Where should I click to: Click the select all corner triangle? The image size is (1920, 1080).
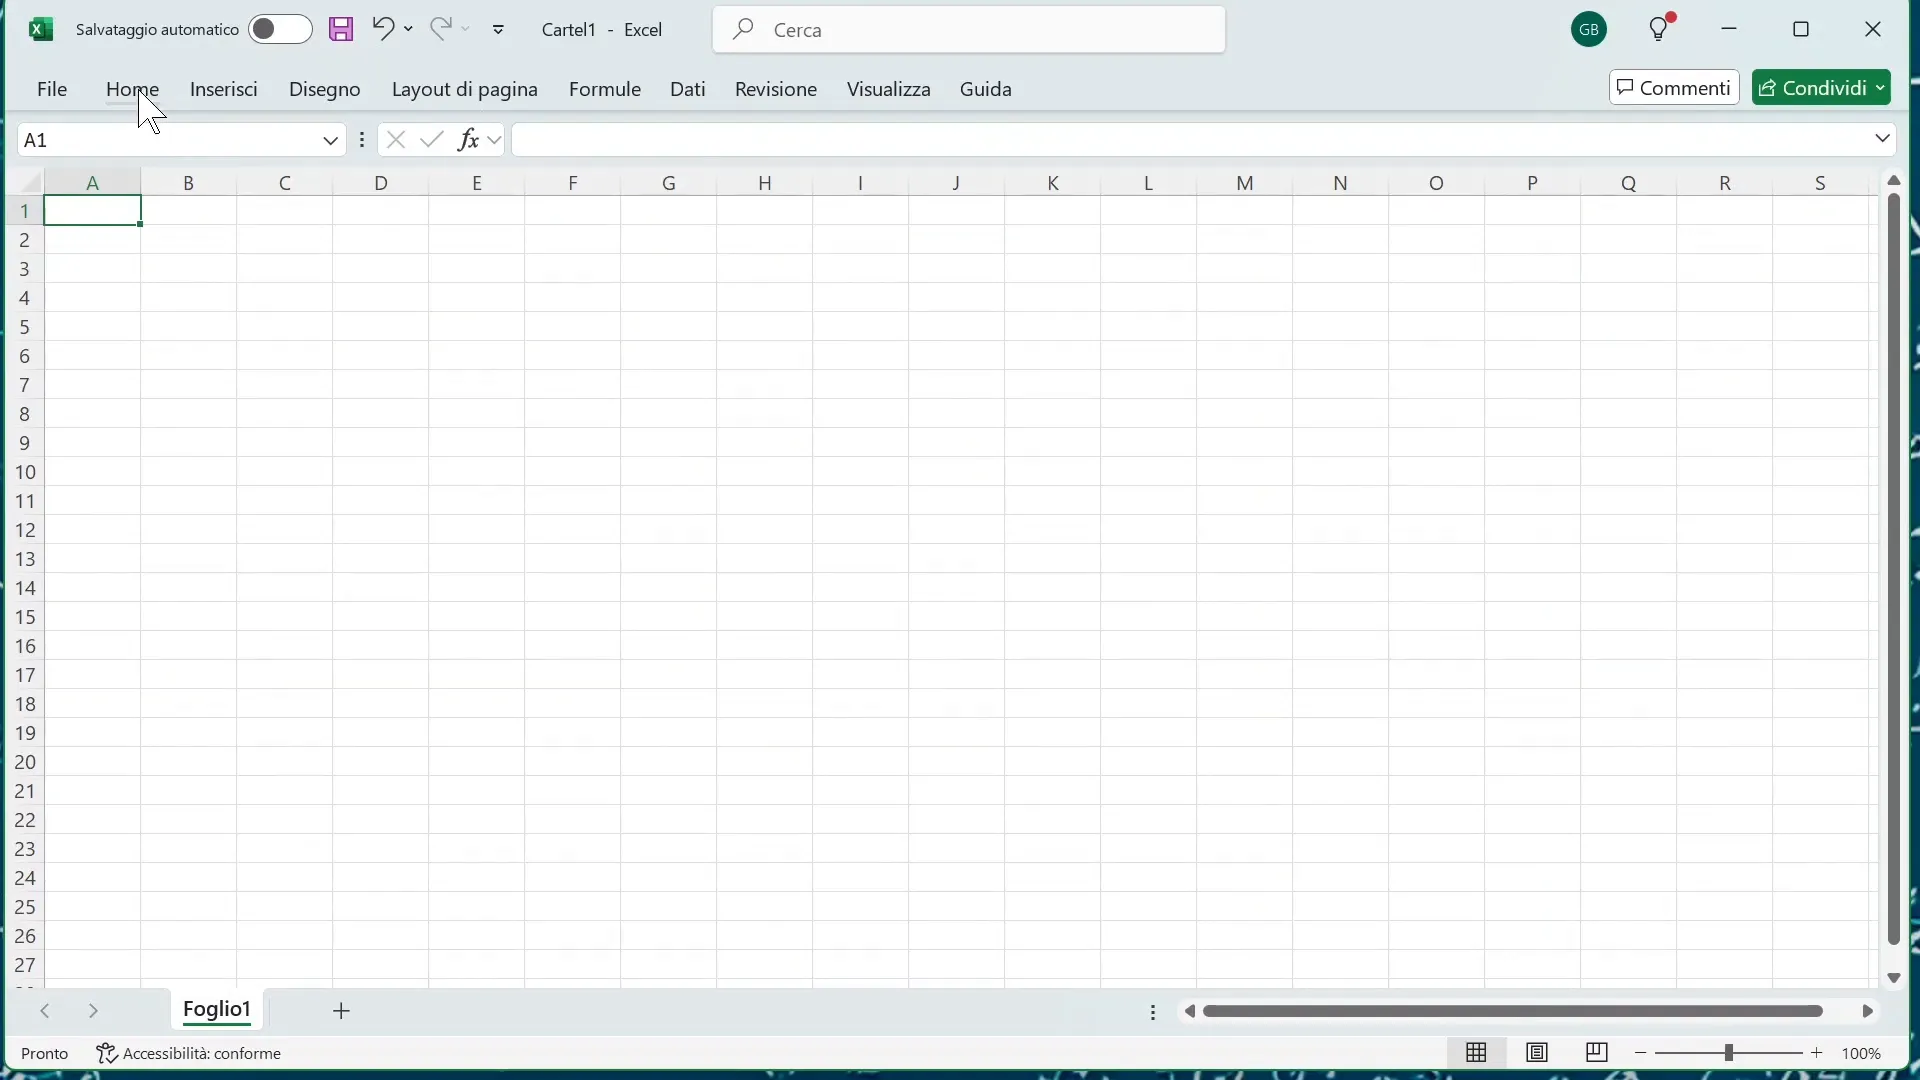click(x=31, y=183)
